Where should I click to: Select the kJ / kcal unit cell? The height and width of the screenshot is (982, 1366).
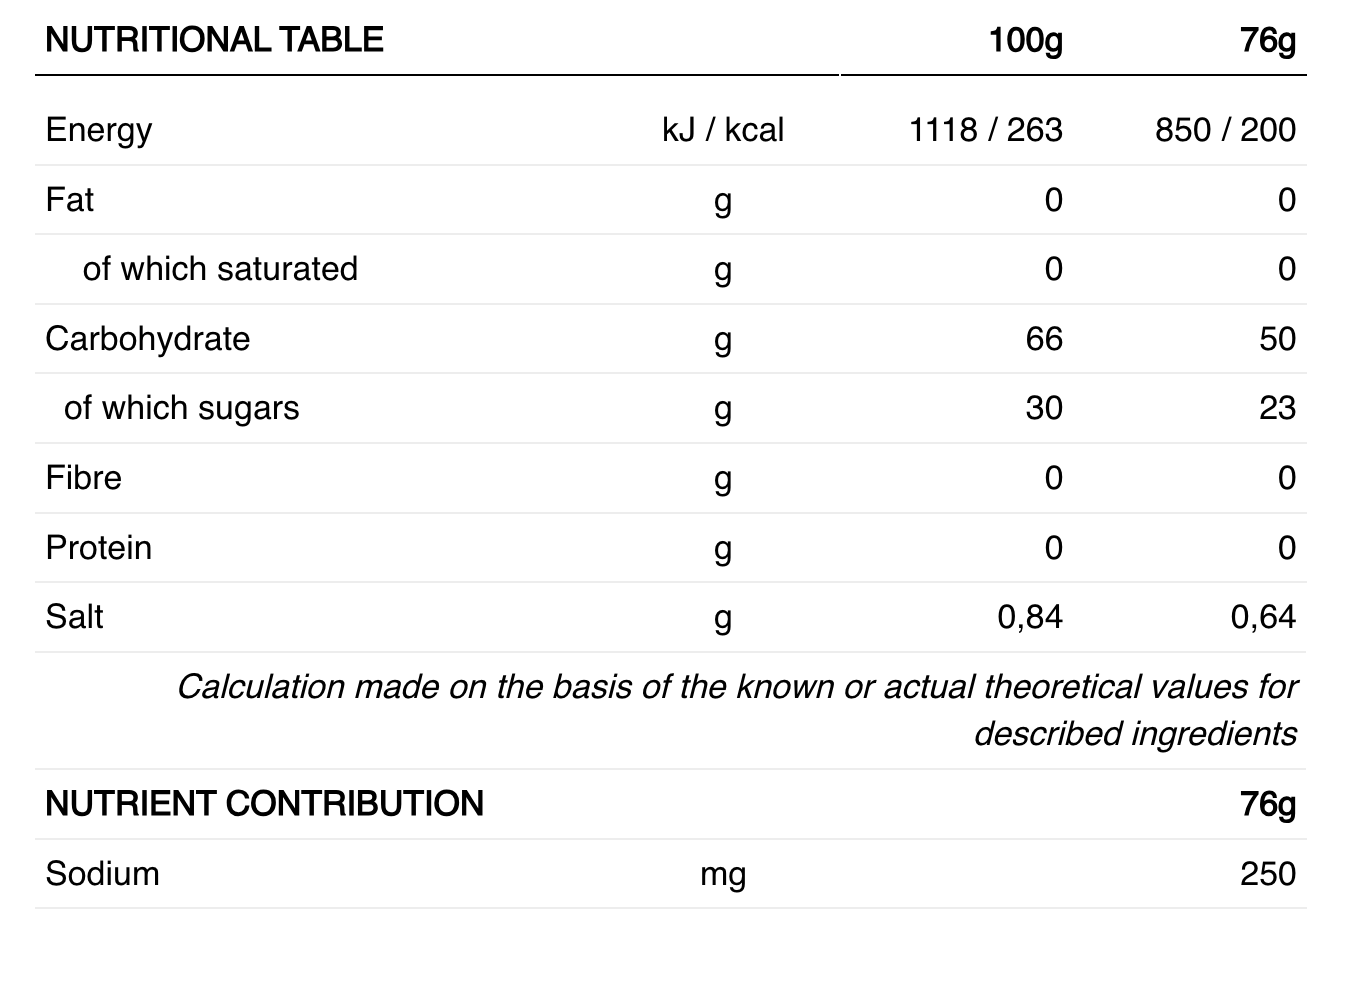722,130
